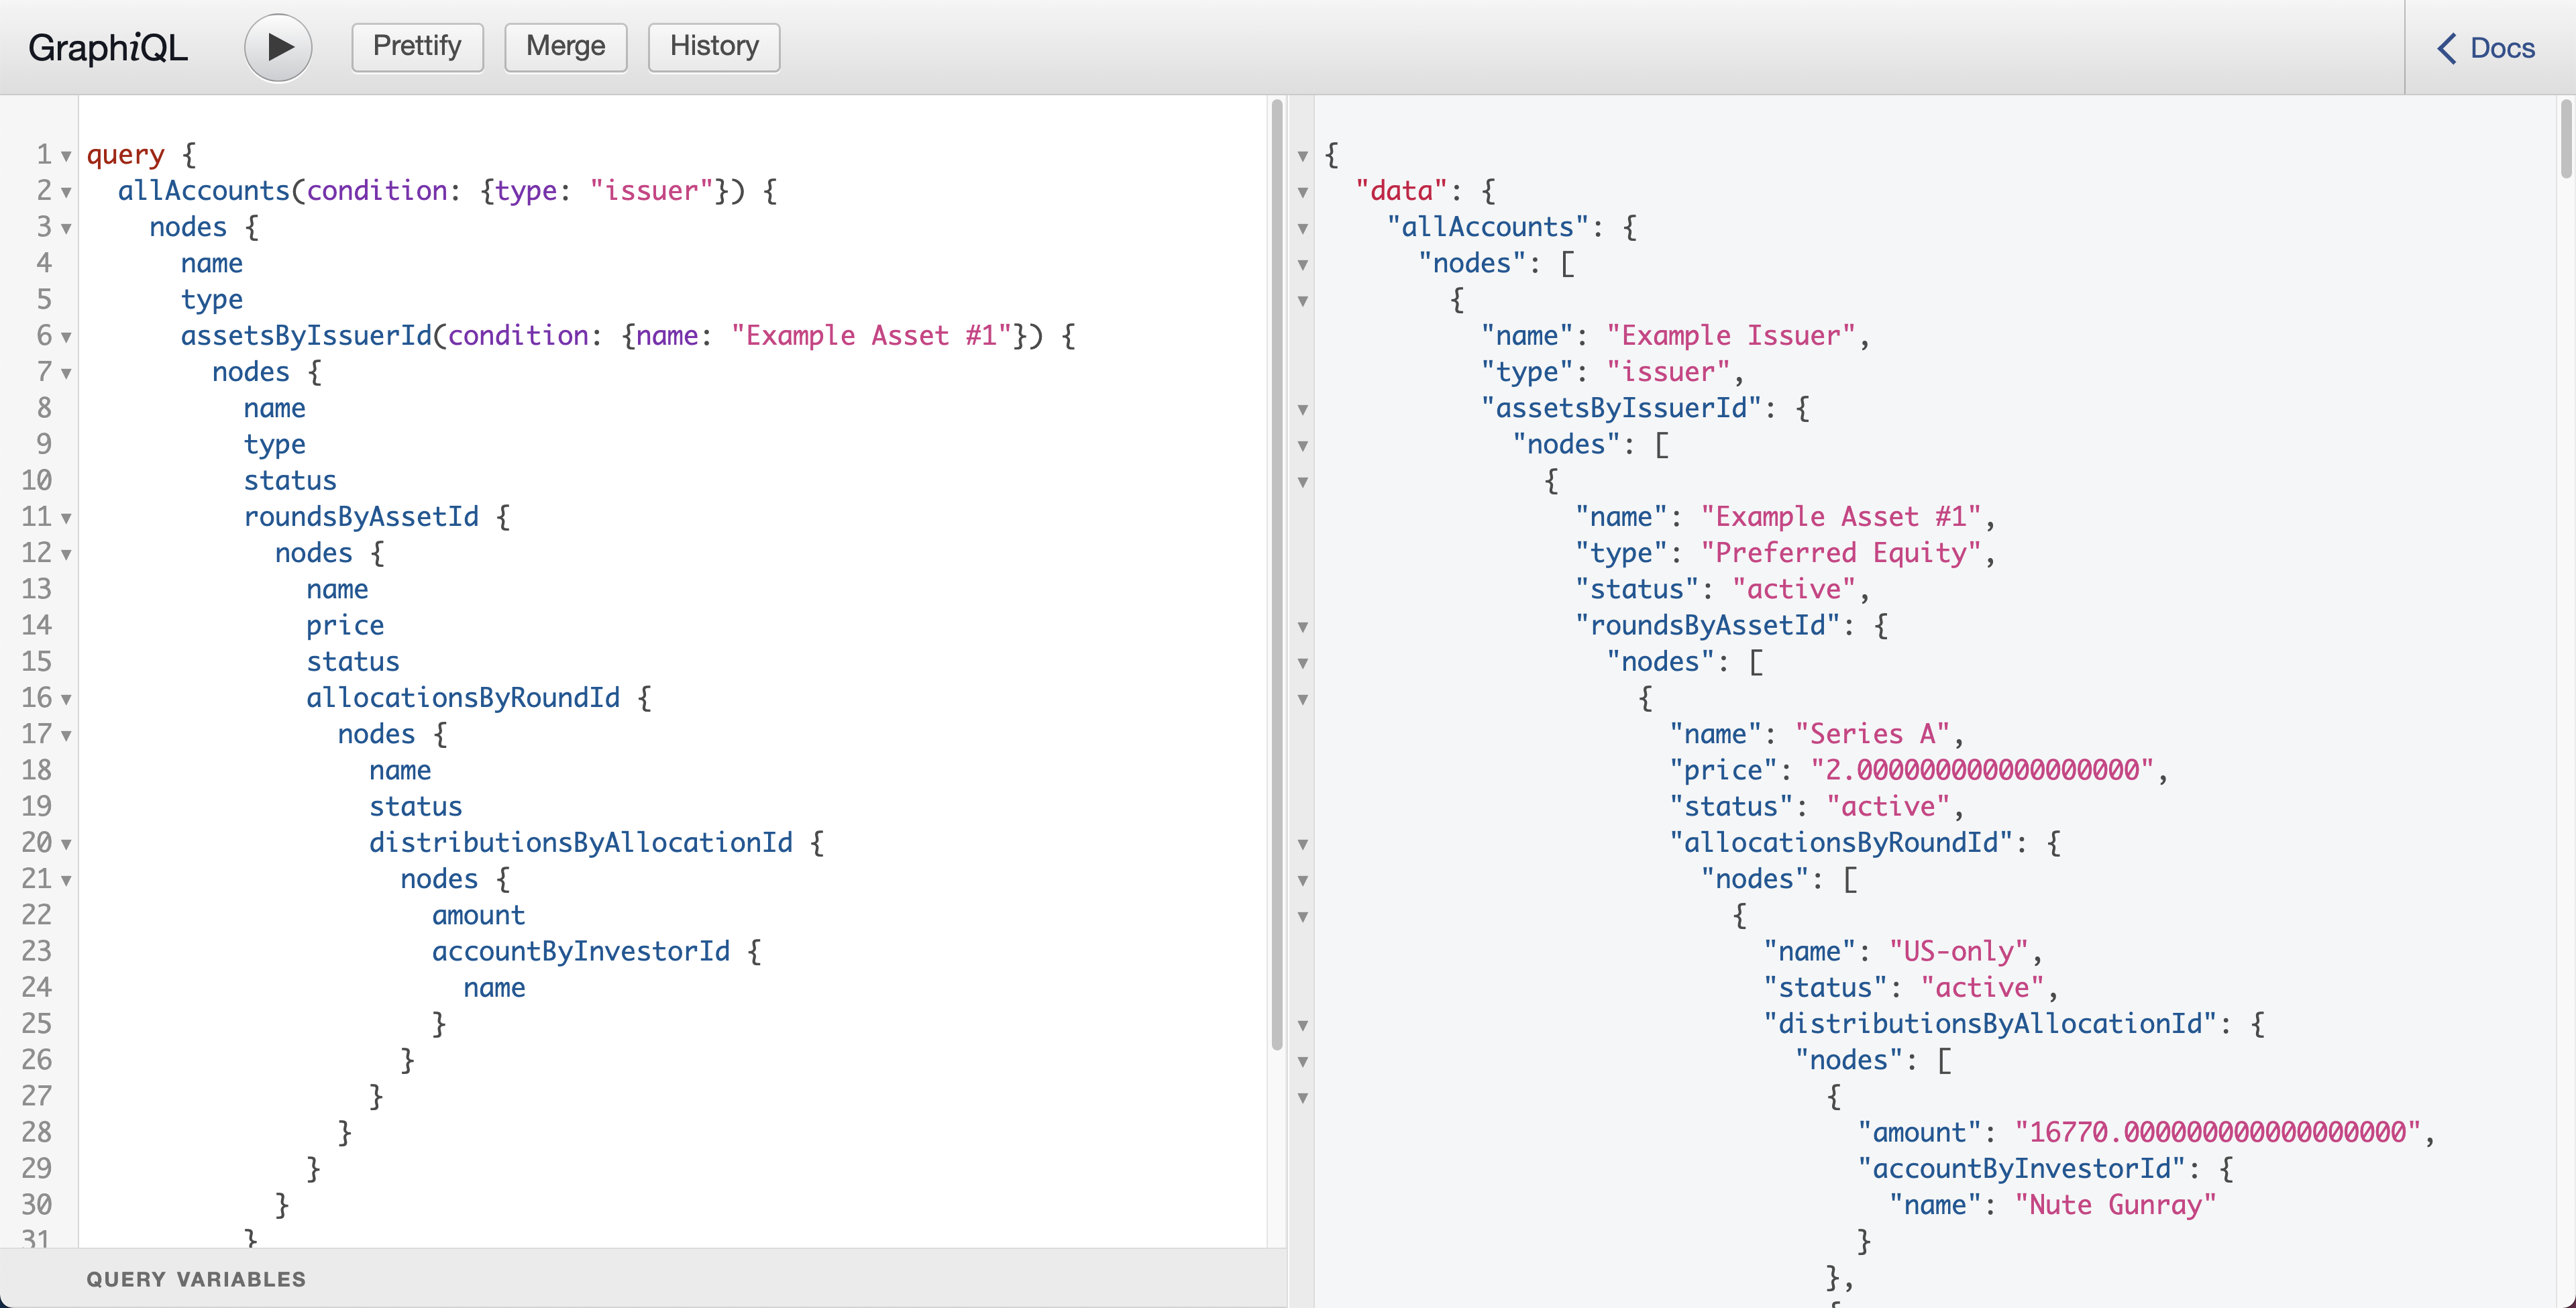Screen dimensions: 2576x1308
Task: Click the query editor vertical scrollbar
Action: [x=1276, y=575]
